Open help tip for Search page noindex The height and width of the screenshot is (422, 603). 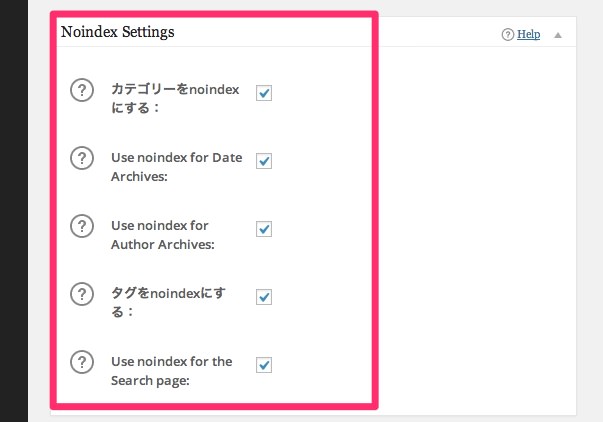coord(82,362)
